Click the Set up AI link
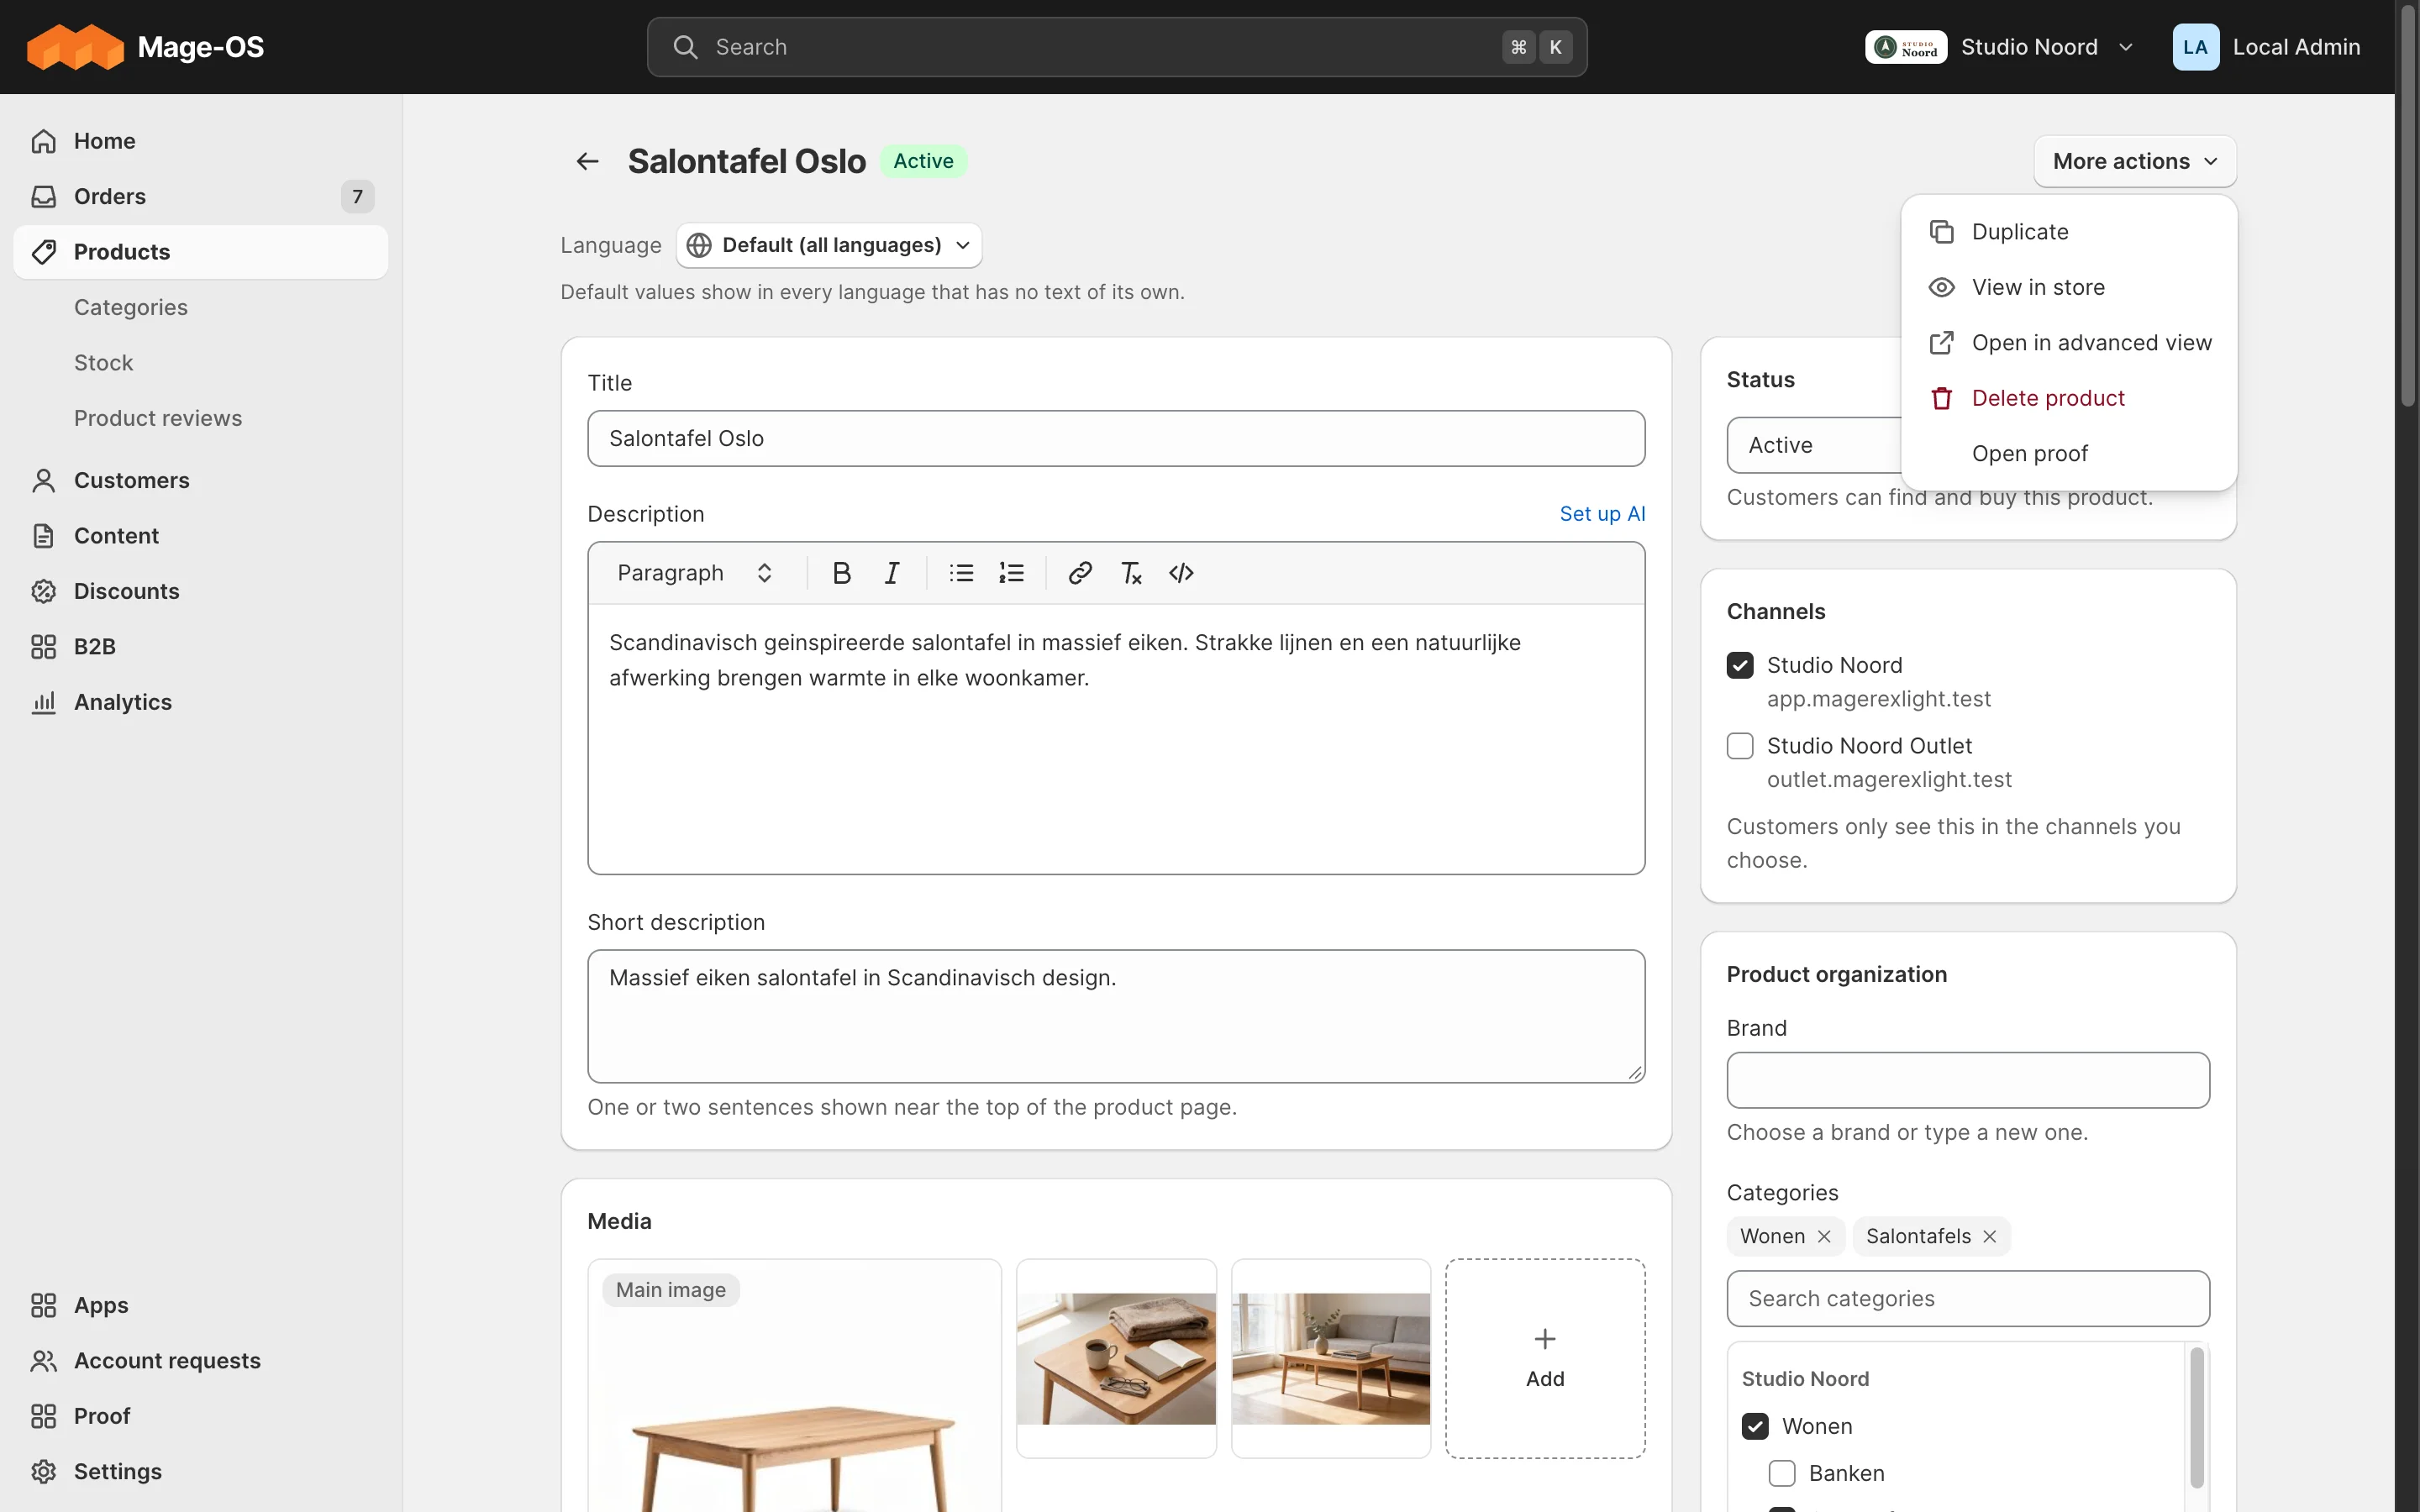Viewport: 2420px width, 1512px height. click(1602, 514)
